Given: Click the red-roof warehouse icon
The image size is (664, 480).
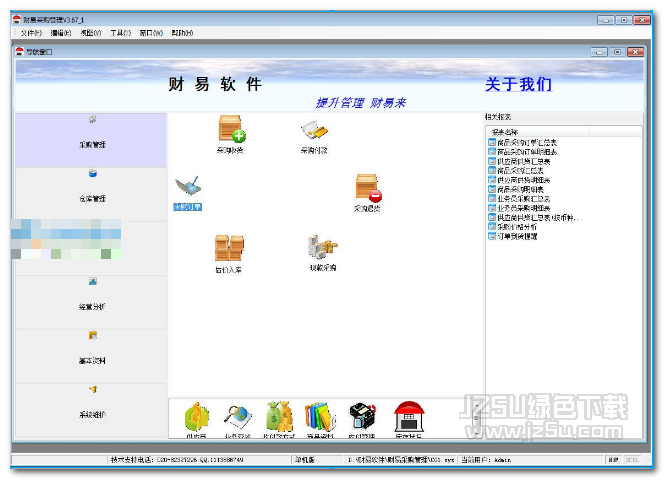Looking at the screenshot, I should tap(408, 417).
